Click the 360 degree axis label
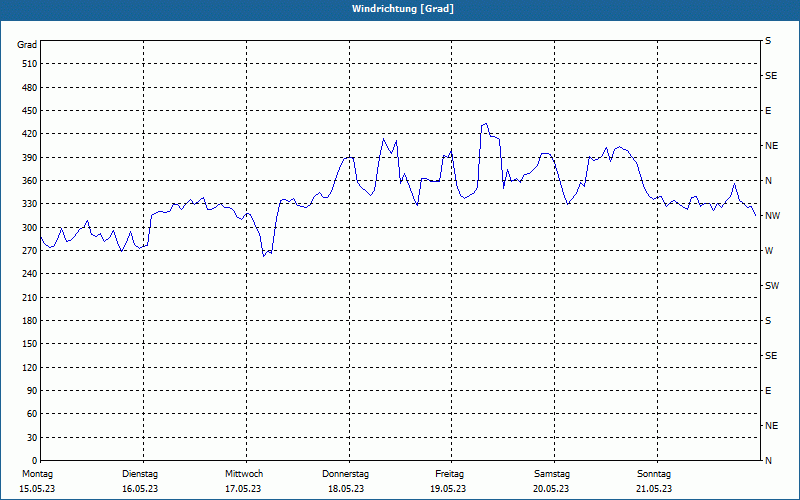 point(30,181)
